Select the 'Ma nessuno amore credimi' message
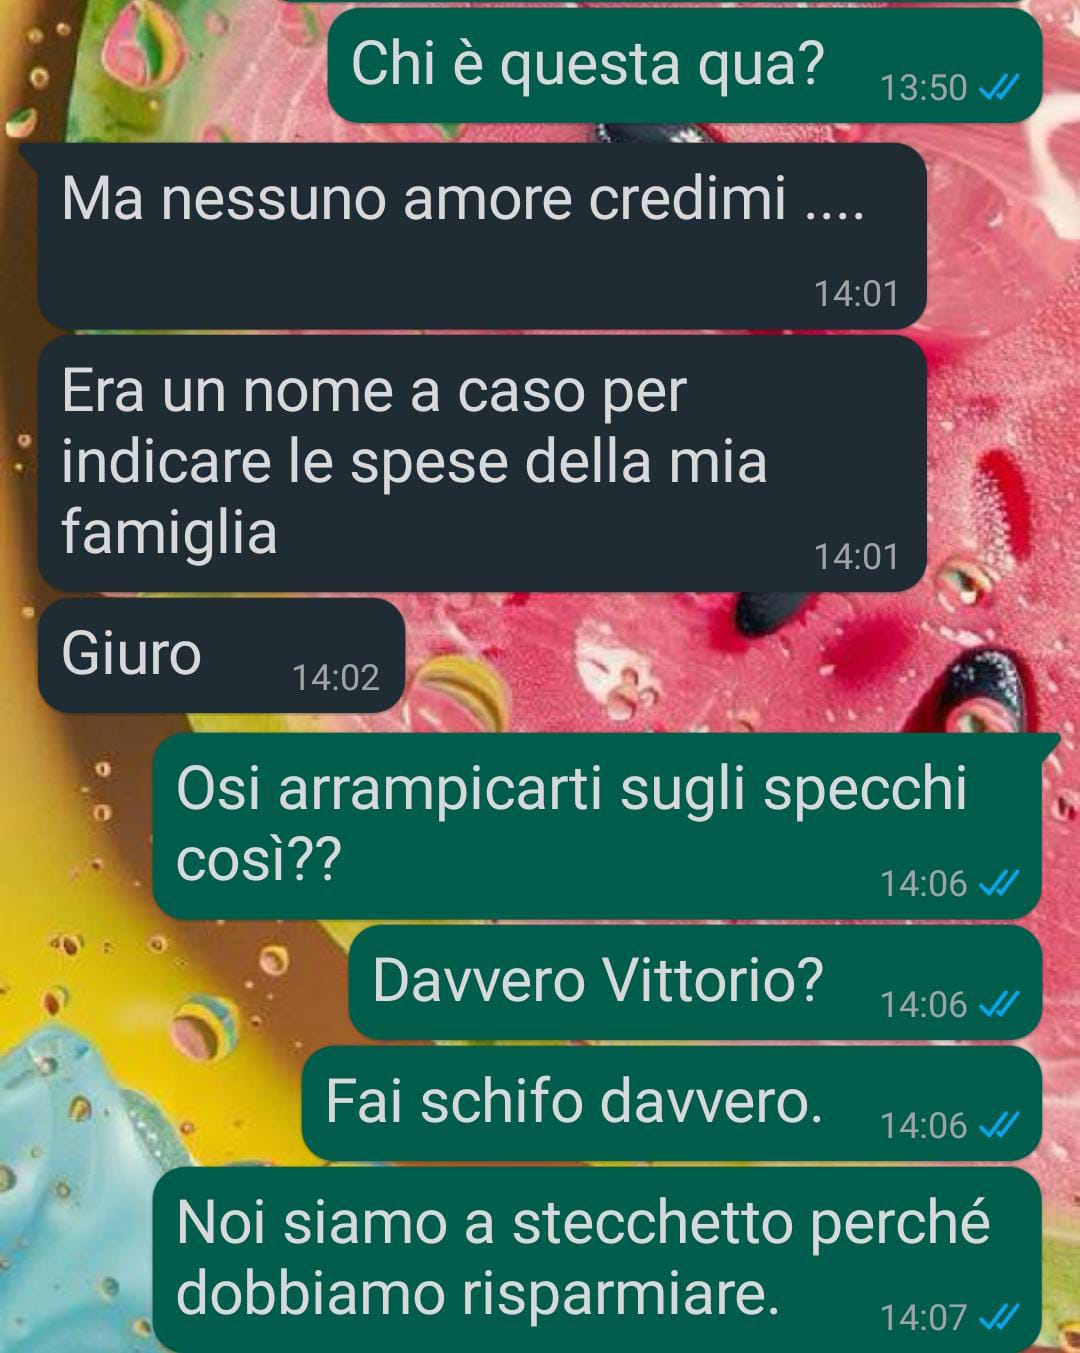Image resolution: width=1080 pixels, height=1353 pixels. coord(482,236)
